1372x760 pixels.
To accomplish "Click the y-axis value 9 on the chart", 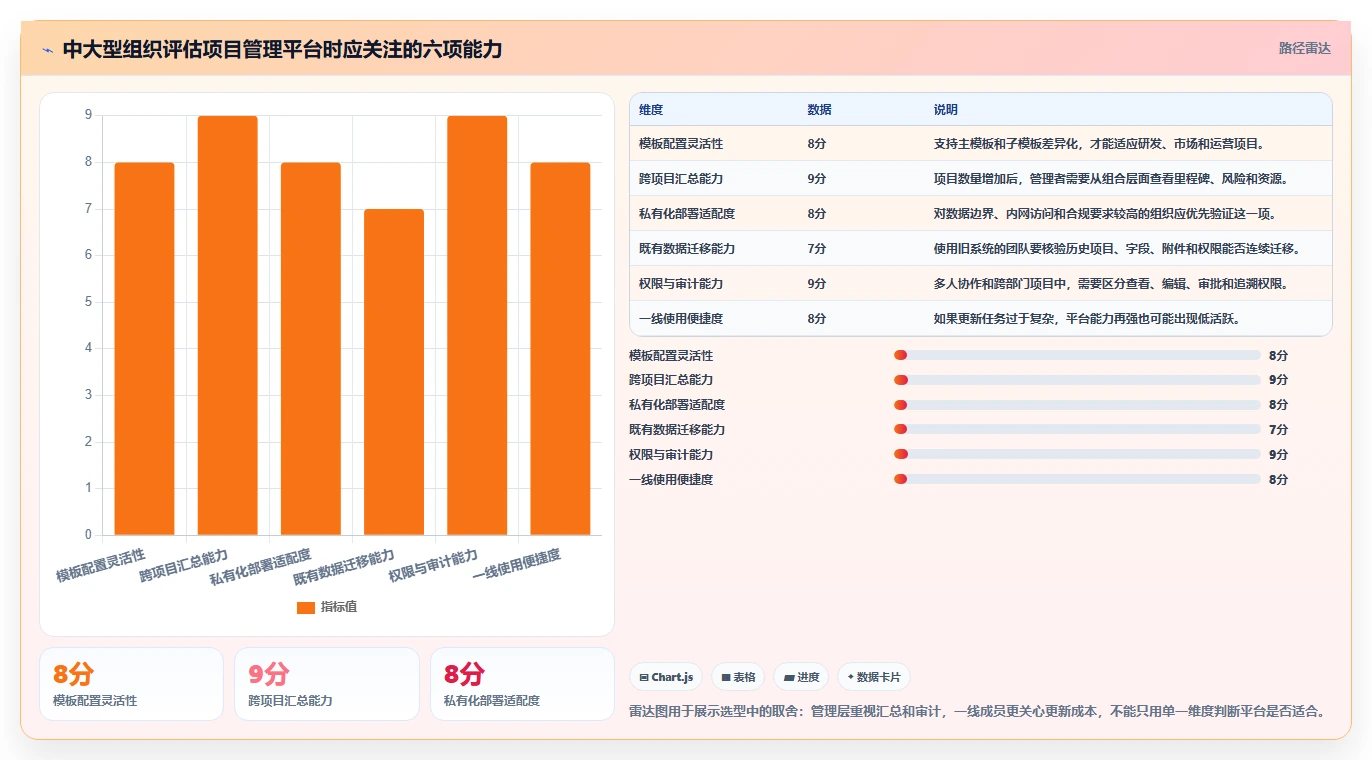I will pyautogui.click(x=88, y=115).
